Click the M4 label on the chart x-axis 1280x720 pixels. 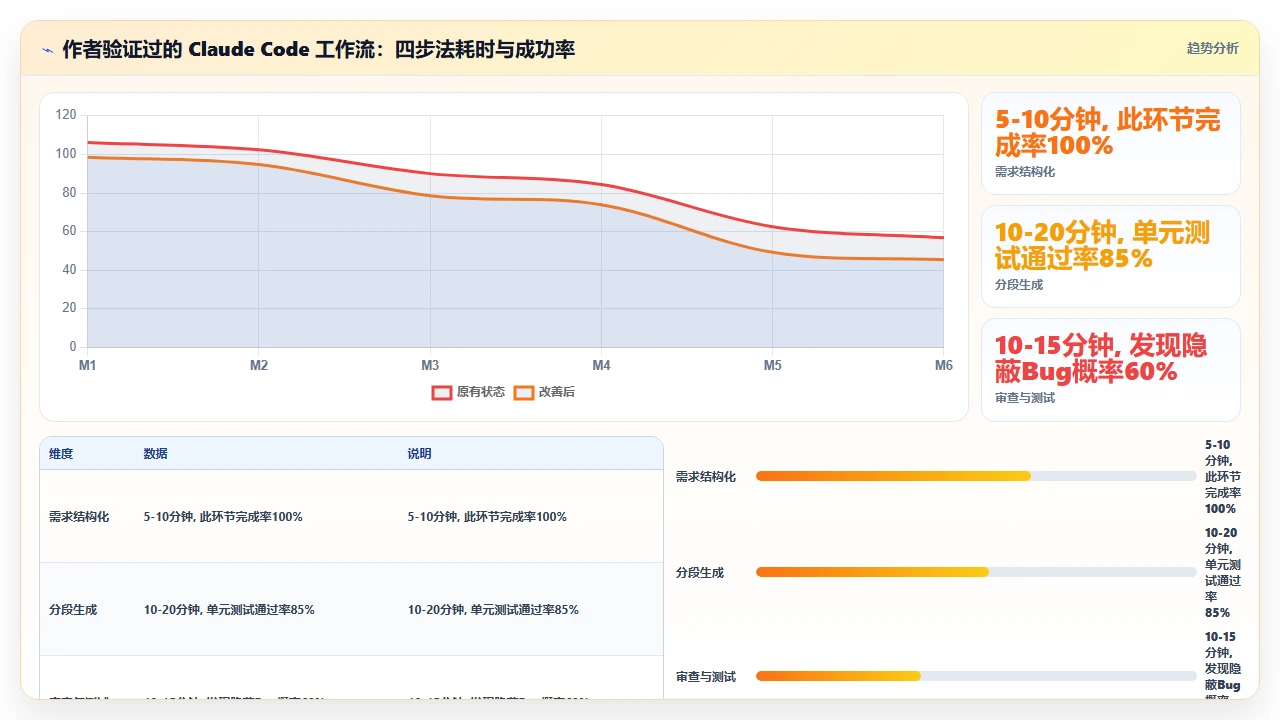coord(601,366)
